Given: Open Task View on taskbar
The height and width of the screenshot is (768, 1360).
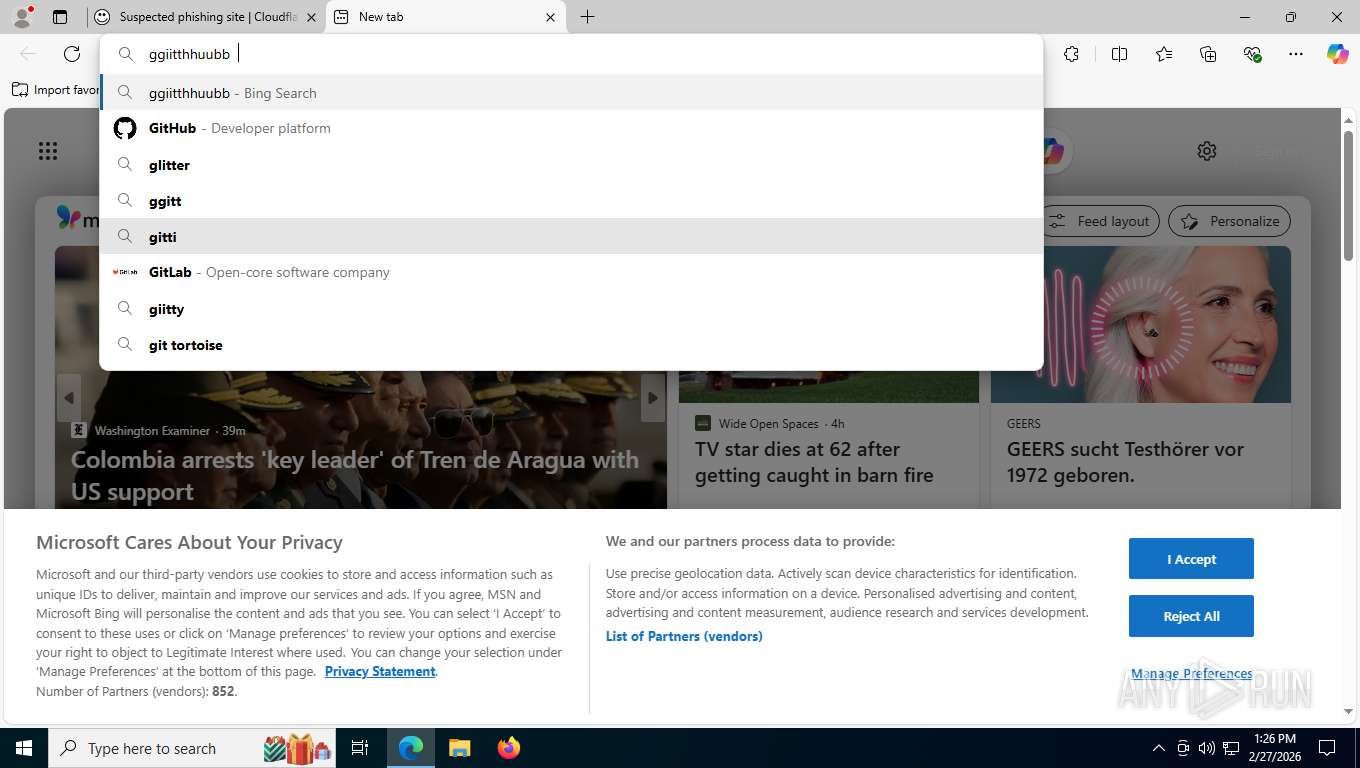Looking at the screenshot, I should tap(360, 748).
